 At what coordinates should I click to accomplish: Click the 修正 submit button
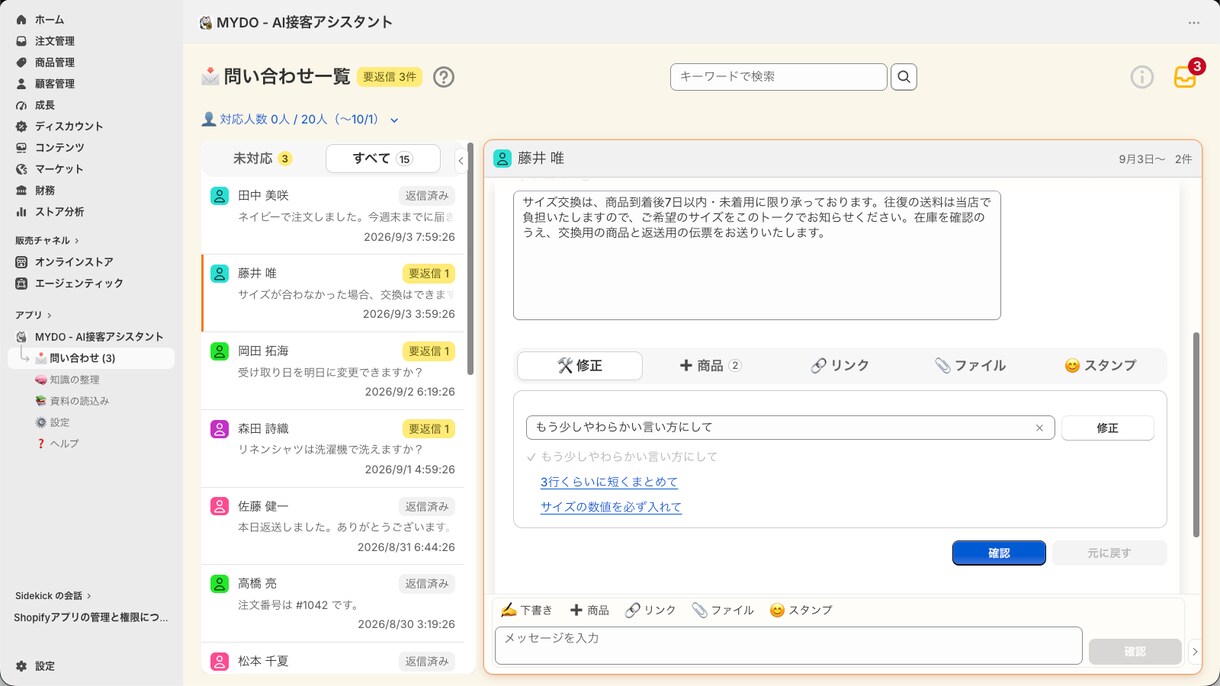point(1107,428)
